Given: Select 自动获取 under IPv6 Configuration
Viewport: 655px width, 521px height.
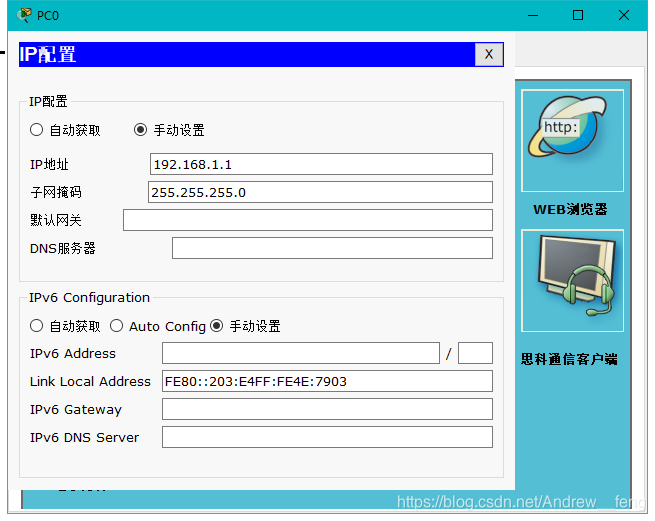Looking at the screenshot, I should tap(37, 326).
